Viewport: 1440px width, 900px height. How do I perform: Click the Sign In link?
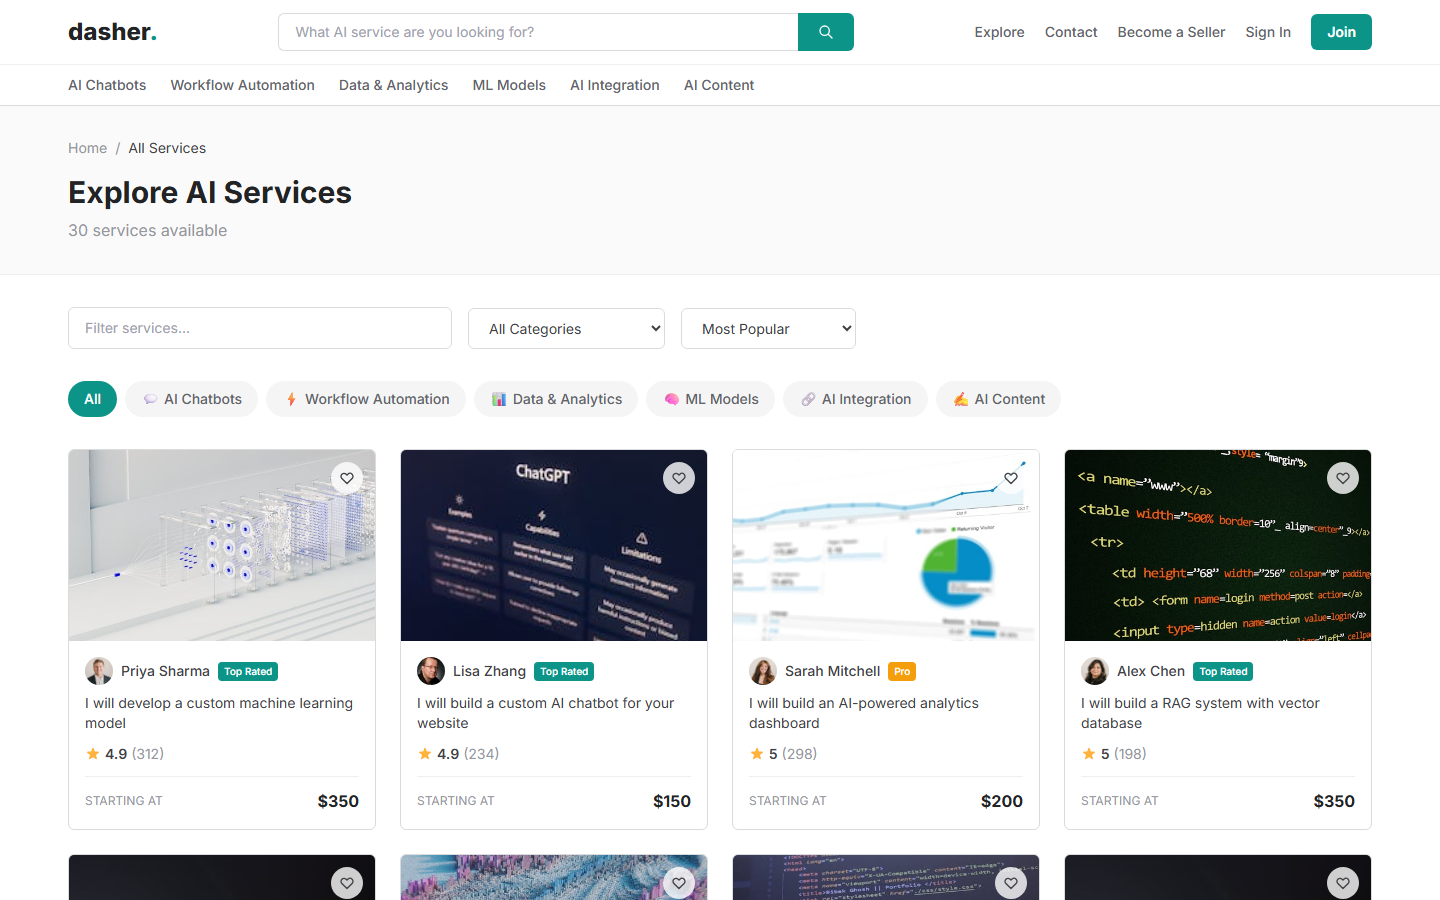(x=1268, y=32)
